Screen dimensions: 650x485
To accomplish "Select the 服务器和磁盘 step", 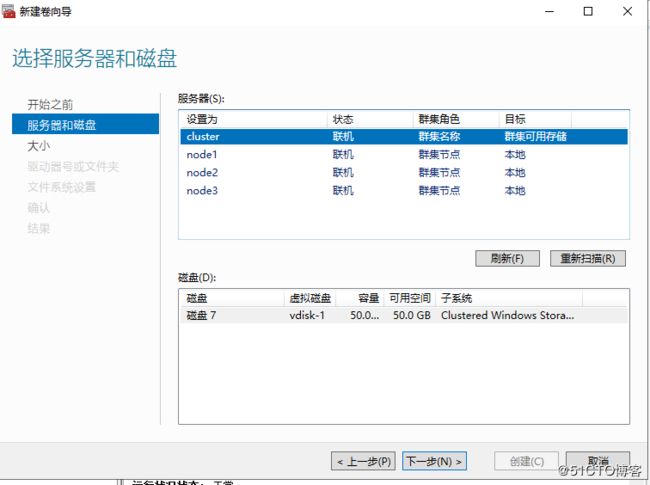I will (x=85, y=125).
